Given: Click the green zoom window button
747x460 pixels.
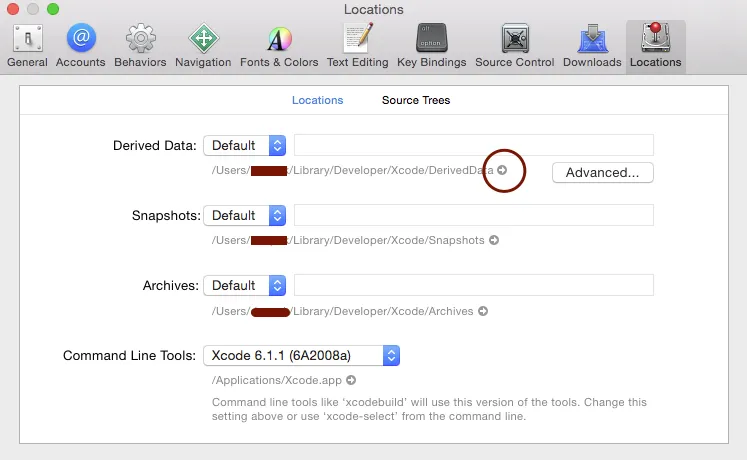Looking at the screenshot, I should click(x=53, y=9).
